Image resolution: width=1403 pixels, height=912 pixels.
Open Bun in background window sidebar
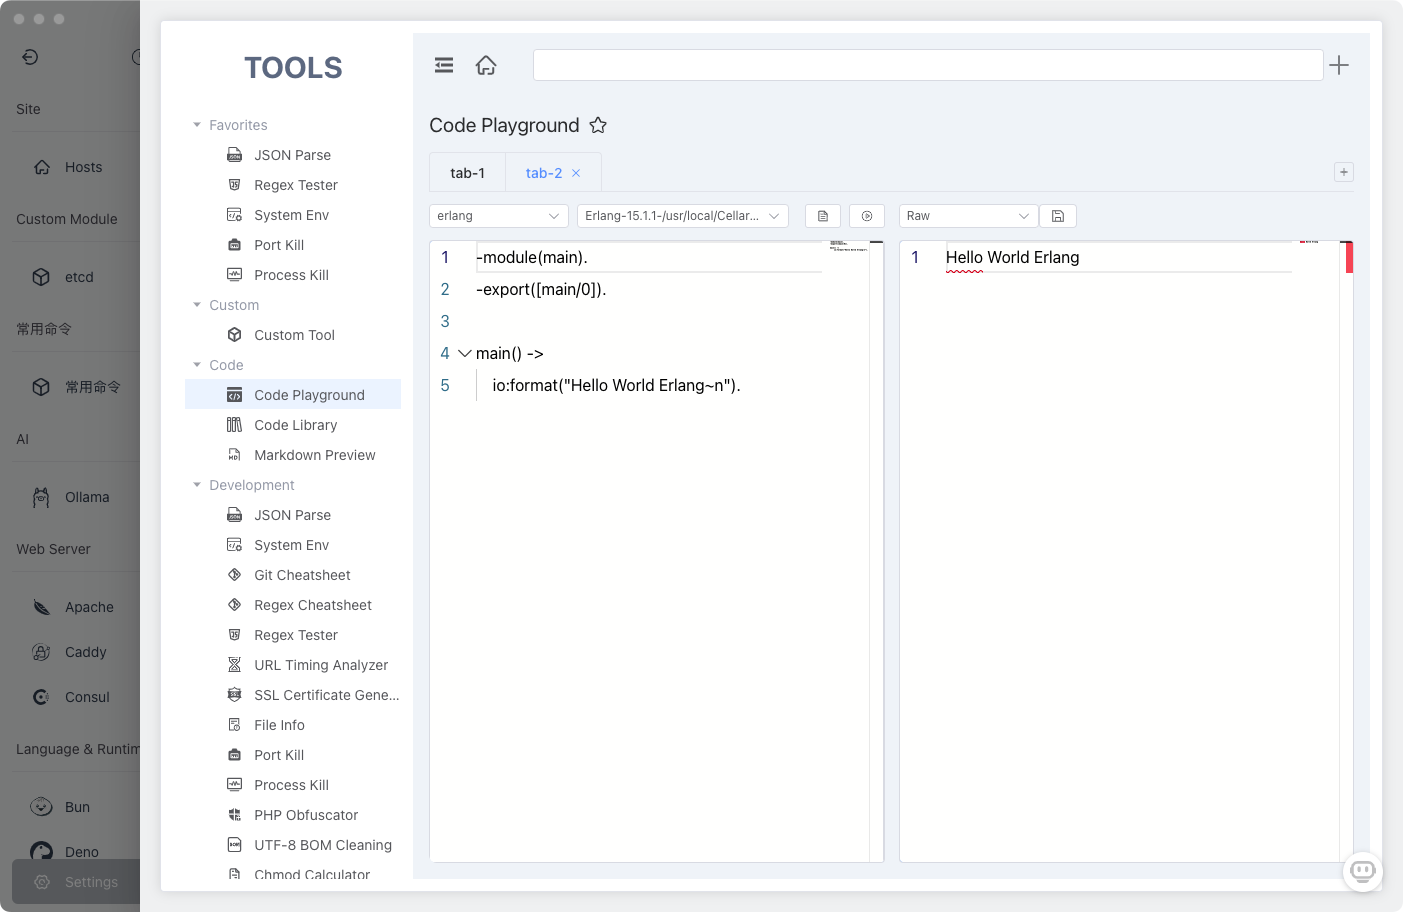pyautogui.click(x=75, y=807)
